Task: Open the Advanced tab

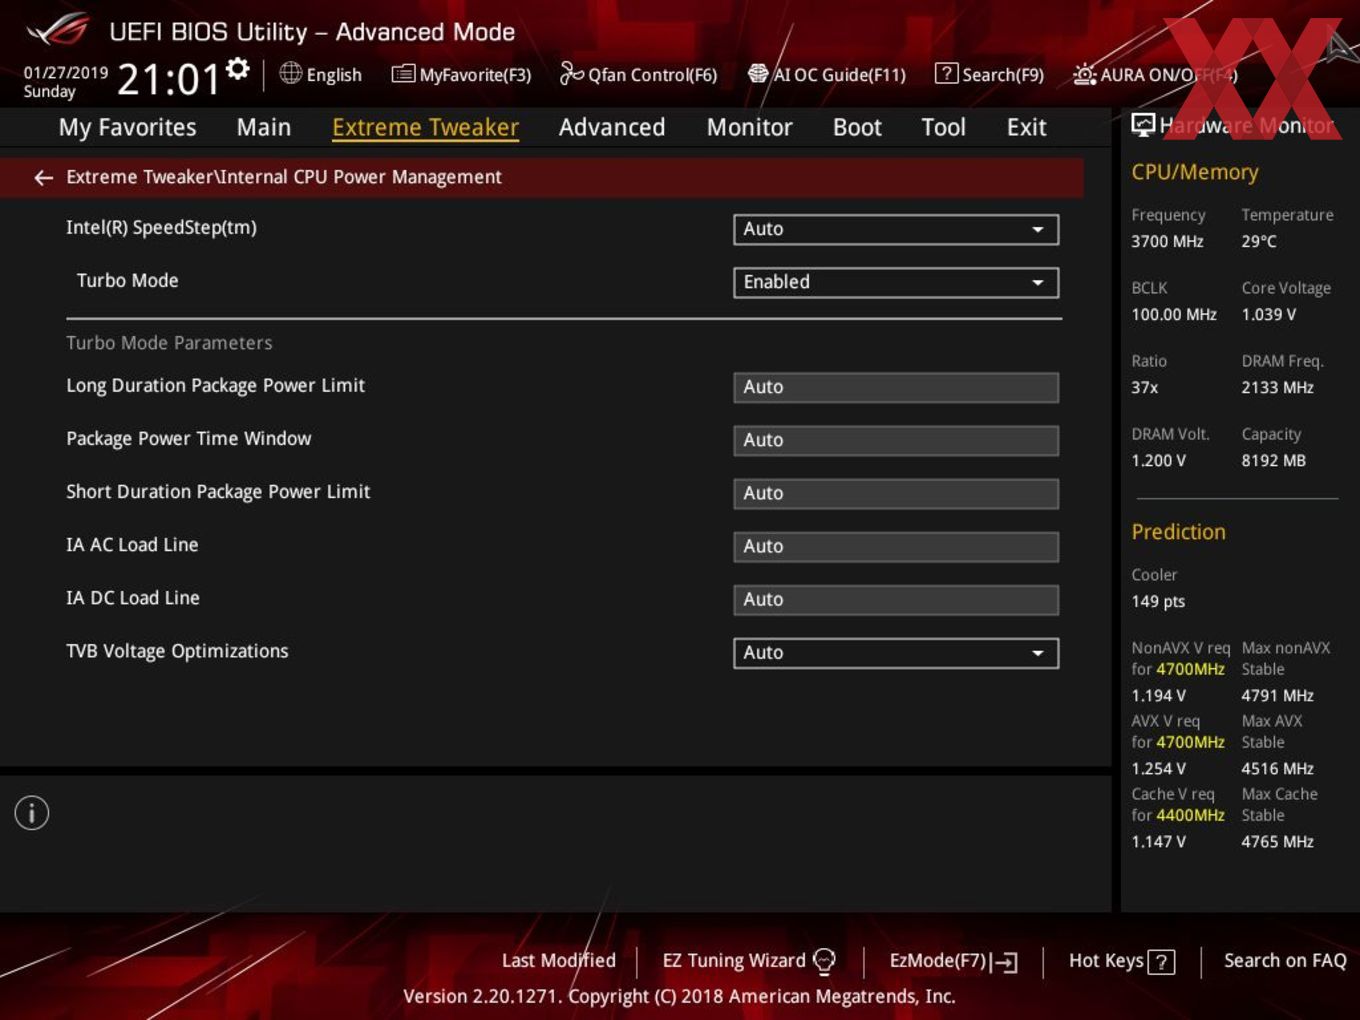Action: 612,127
